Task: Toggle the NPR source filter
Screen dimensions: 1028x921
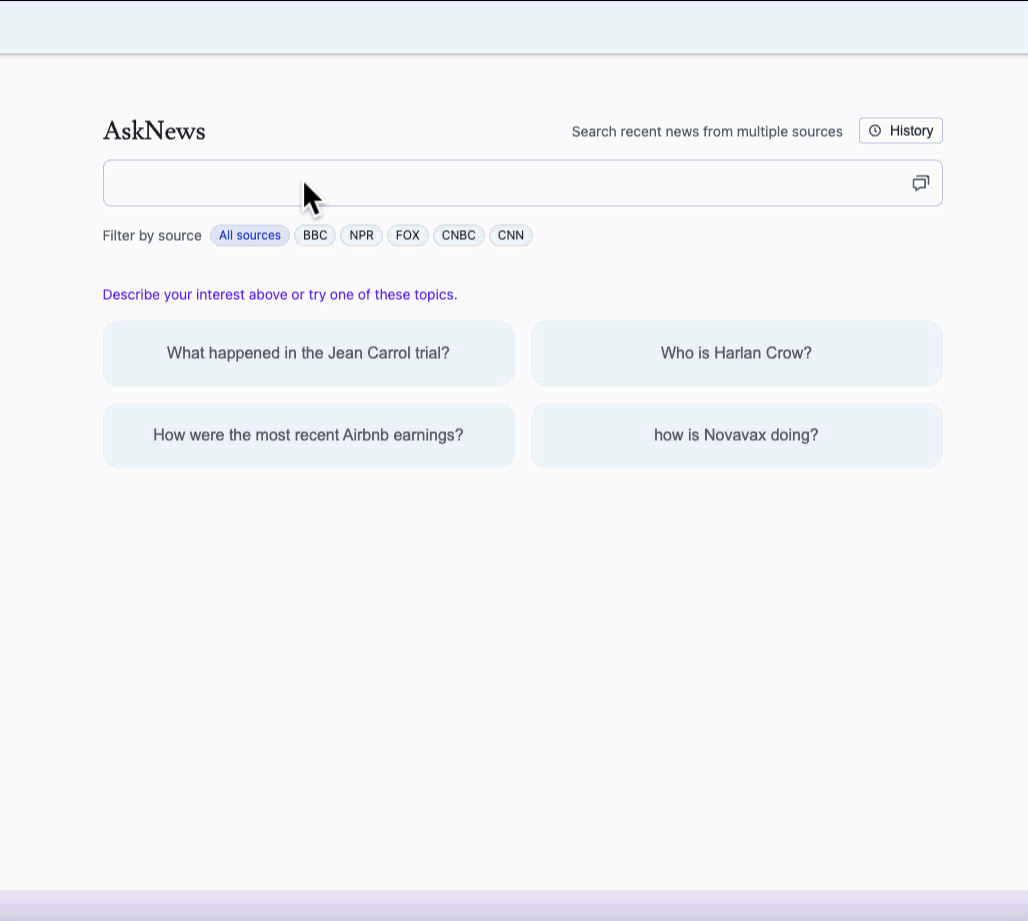Action: tap(361, 236)
